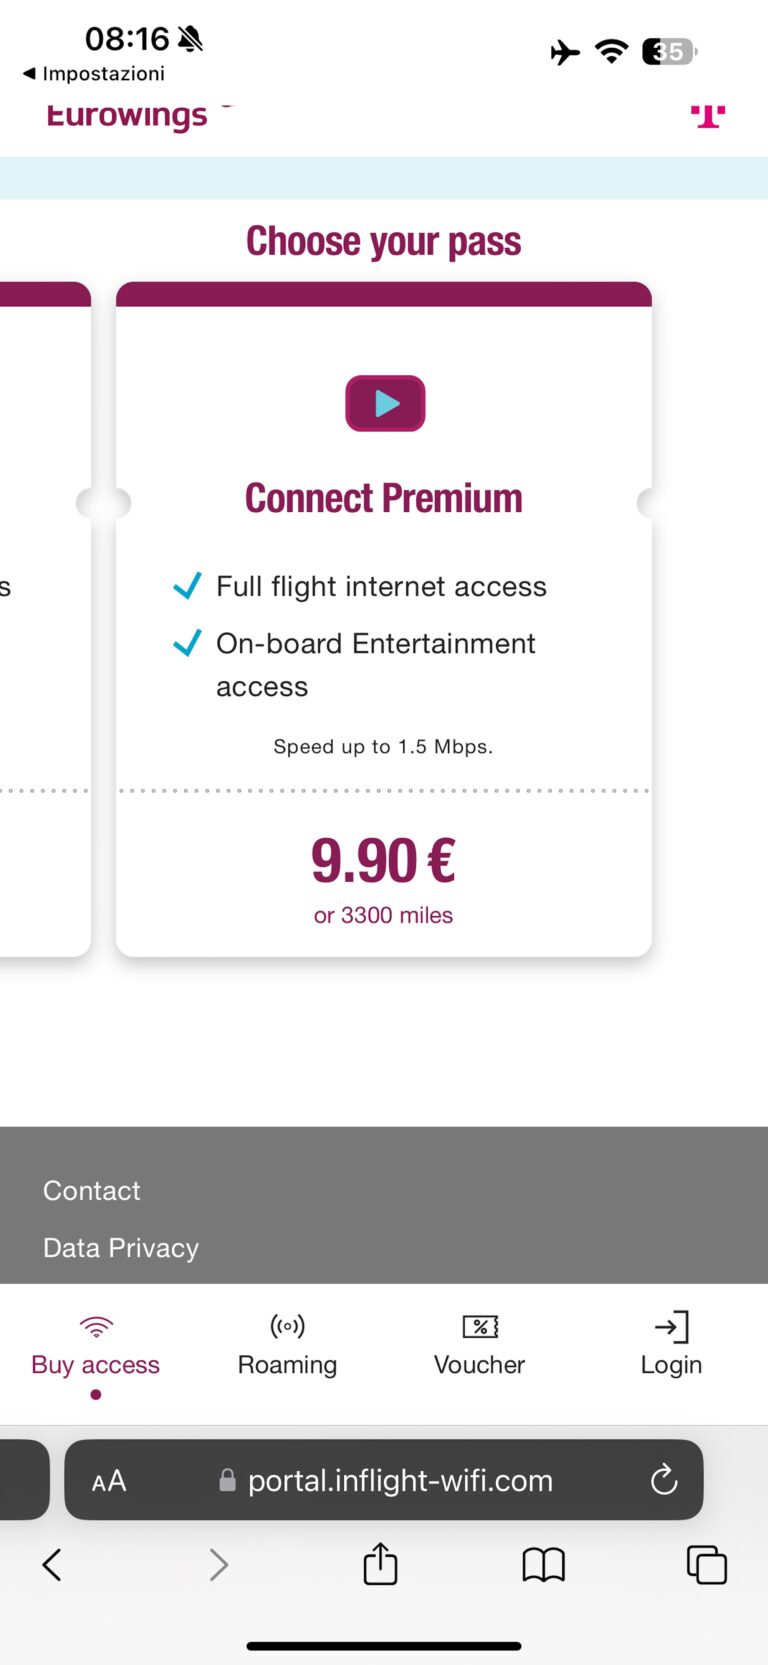The height and width of the screenshot is (1665, 768).
Task: Tap the Telekom T logo
Action: coord(708,116)
